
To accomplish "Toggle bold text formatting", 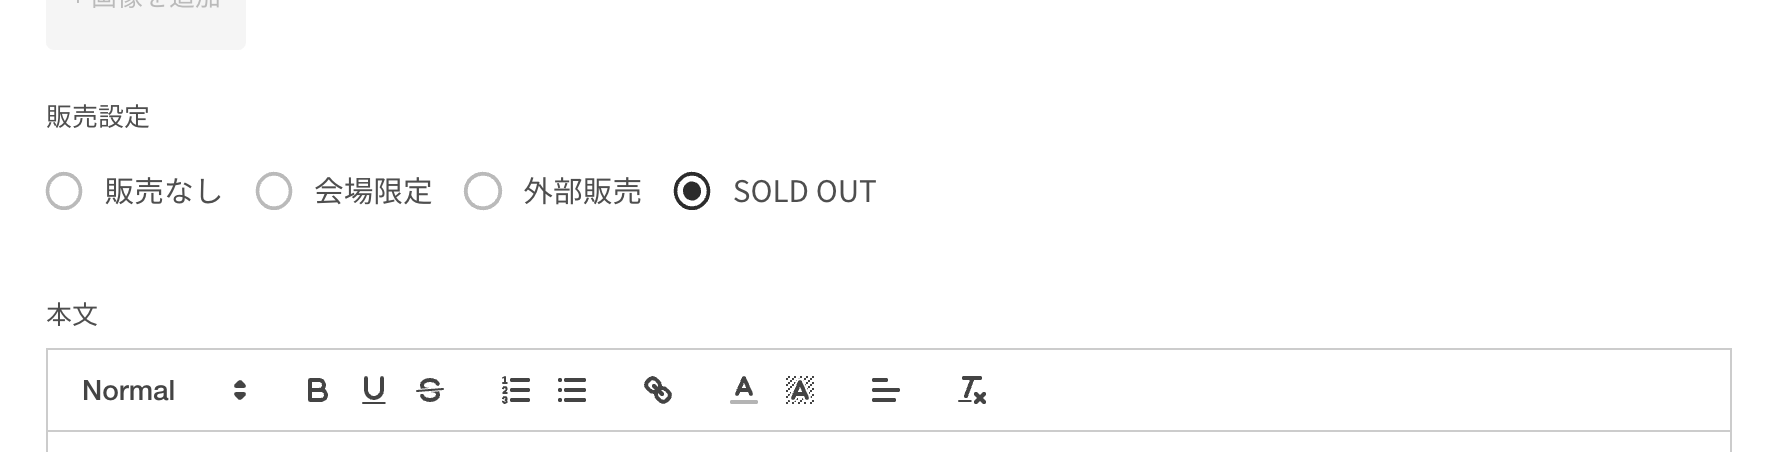I will coord(317,390).
